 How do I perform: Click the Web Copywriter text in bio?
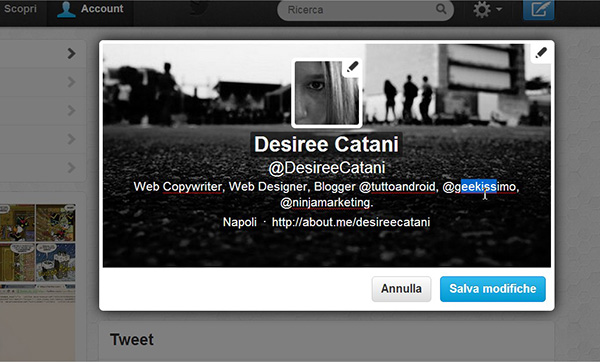tap(178, 187)
